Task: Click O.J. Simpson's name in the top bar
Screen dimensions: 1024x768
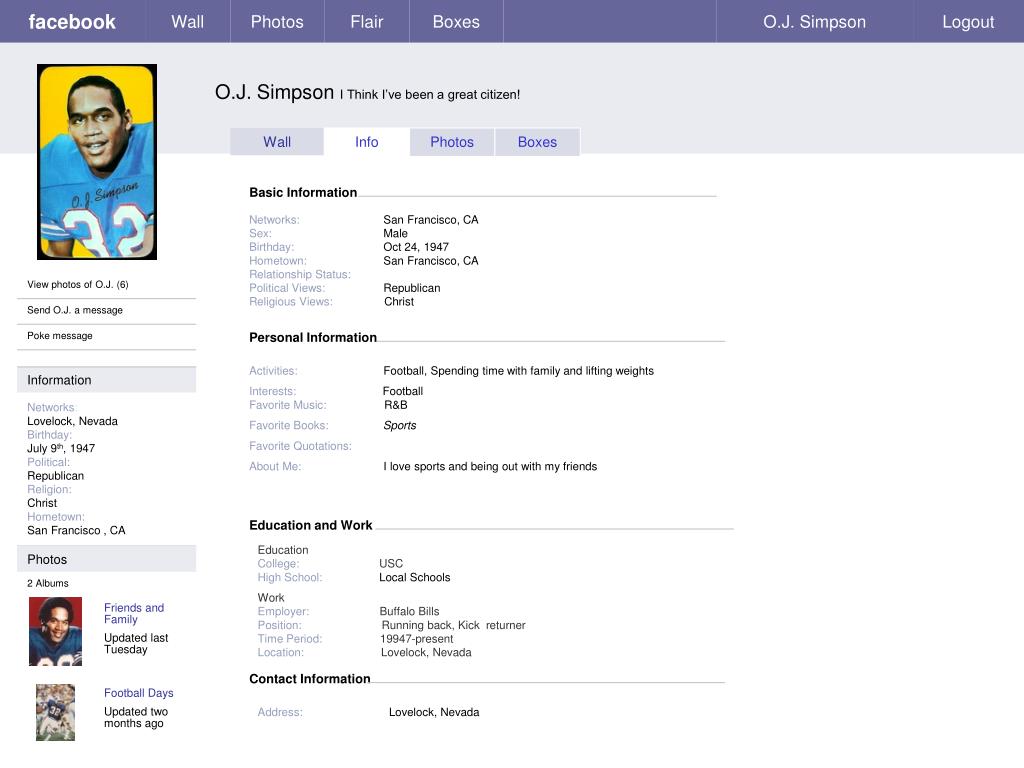Action: [x=813, y=21]
